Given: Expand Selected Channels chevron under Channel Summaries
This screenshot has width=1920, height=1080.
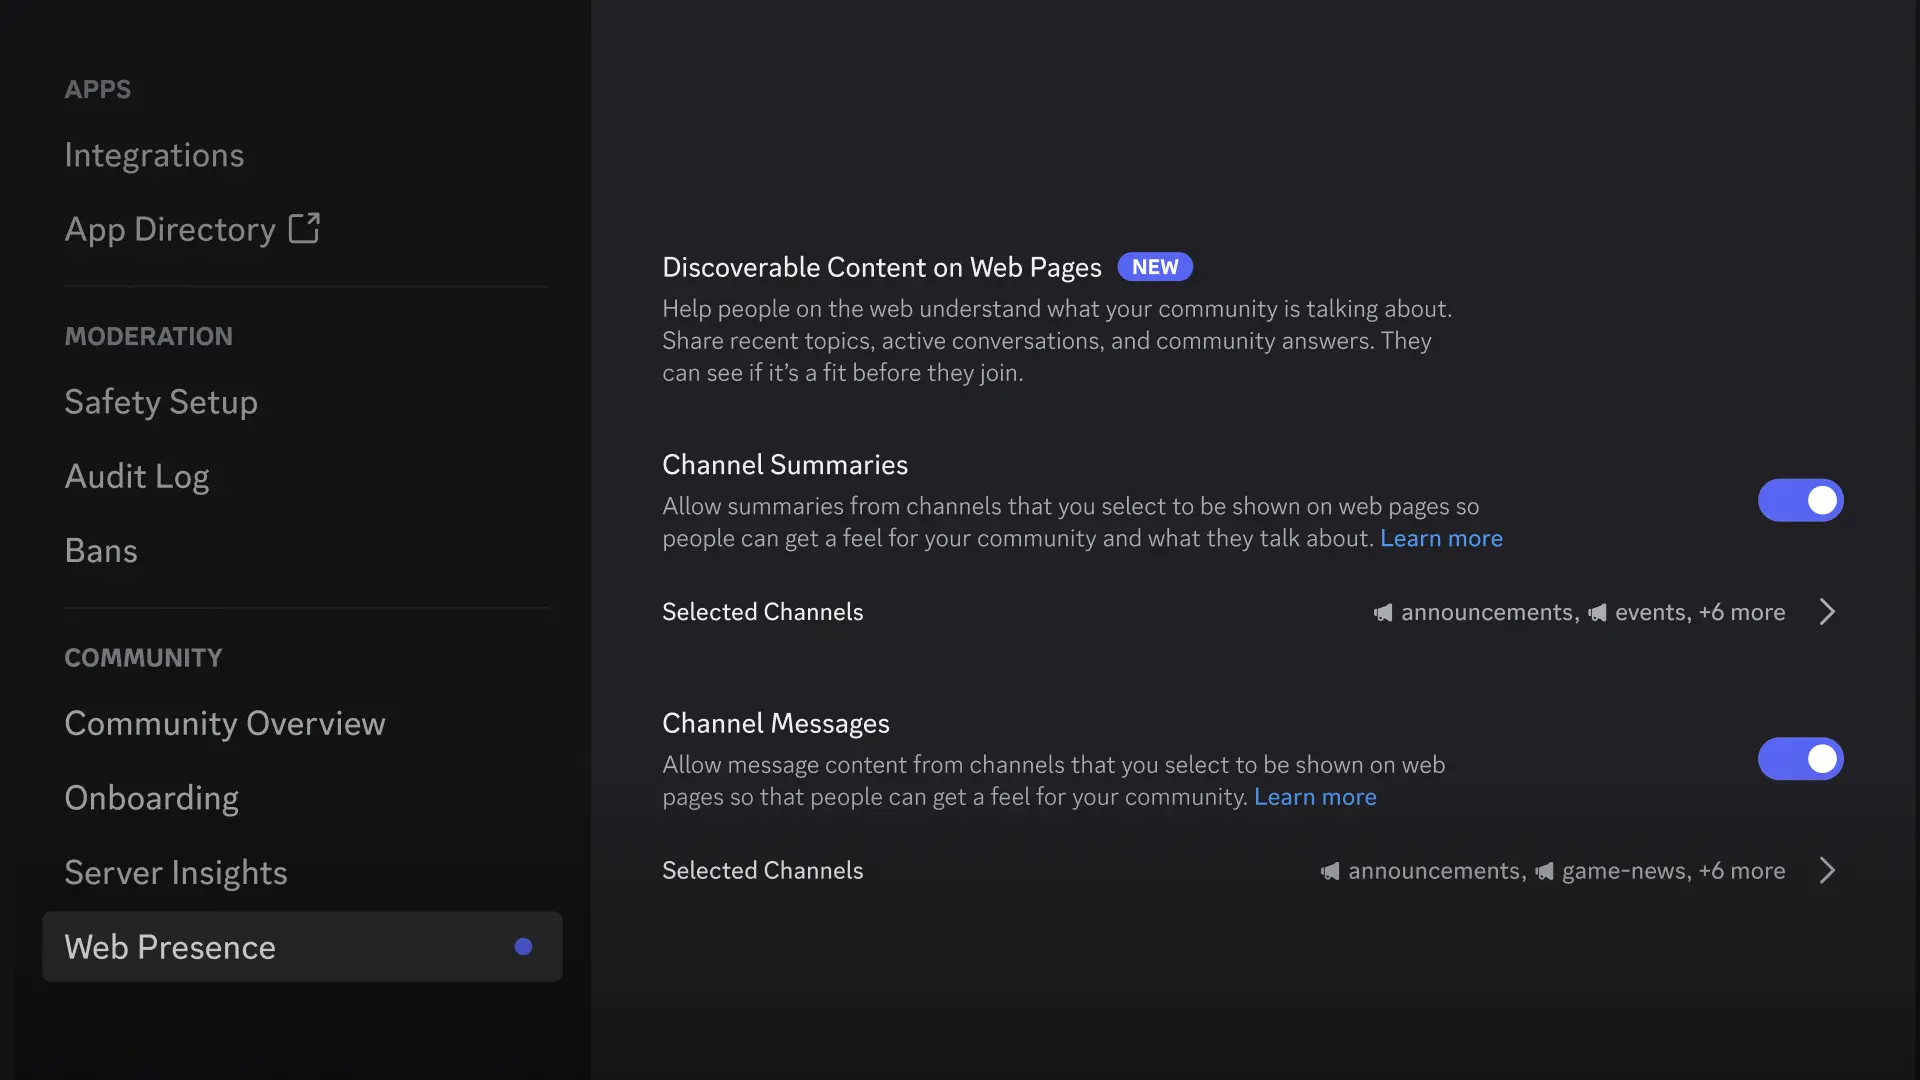Looking at the screenshot, I should [1827, 612].
